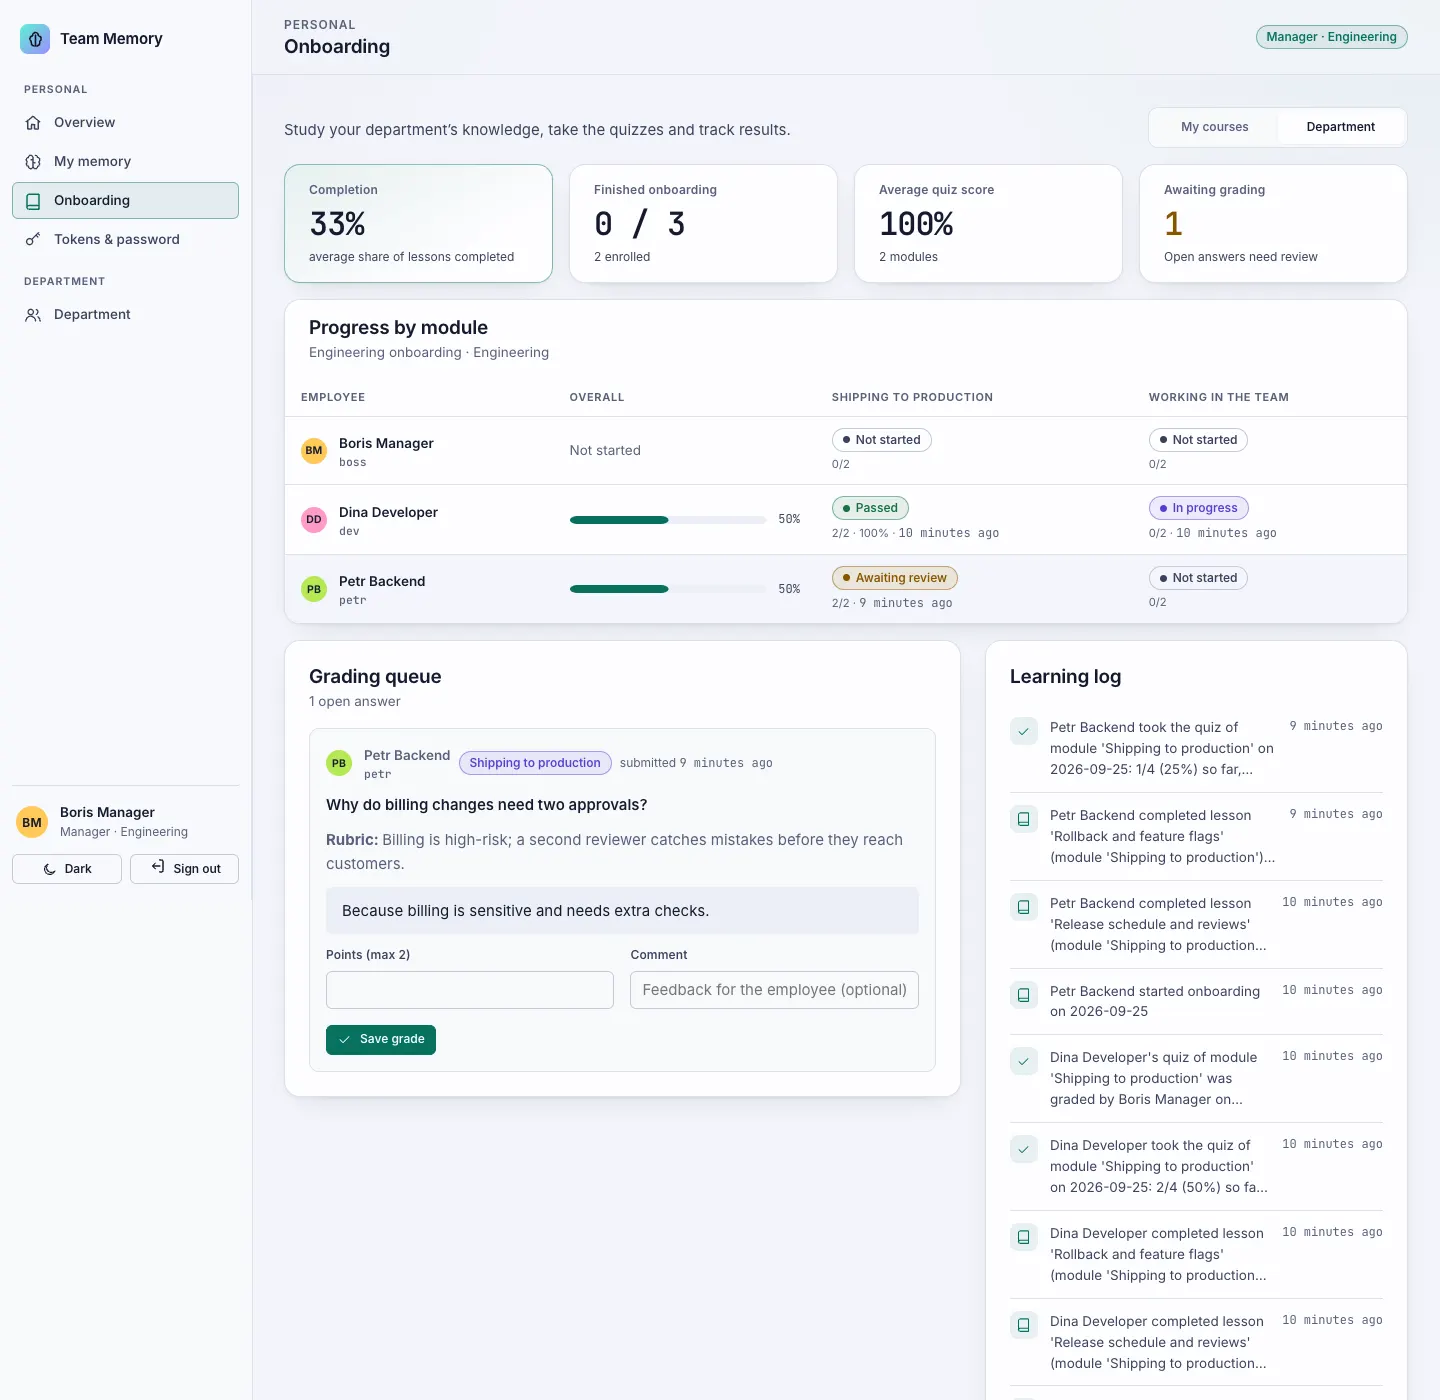The image size is (1440, 1400).
Task: Click the Completion 33% stat card
Action: point(418,223)
